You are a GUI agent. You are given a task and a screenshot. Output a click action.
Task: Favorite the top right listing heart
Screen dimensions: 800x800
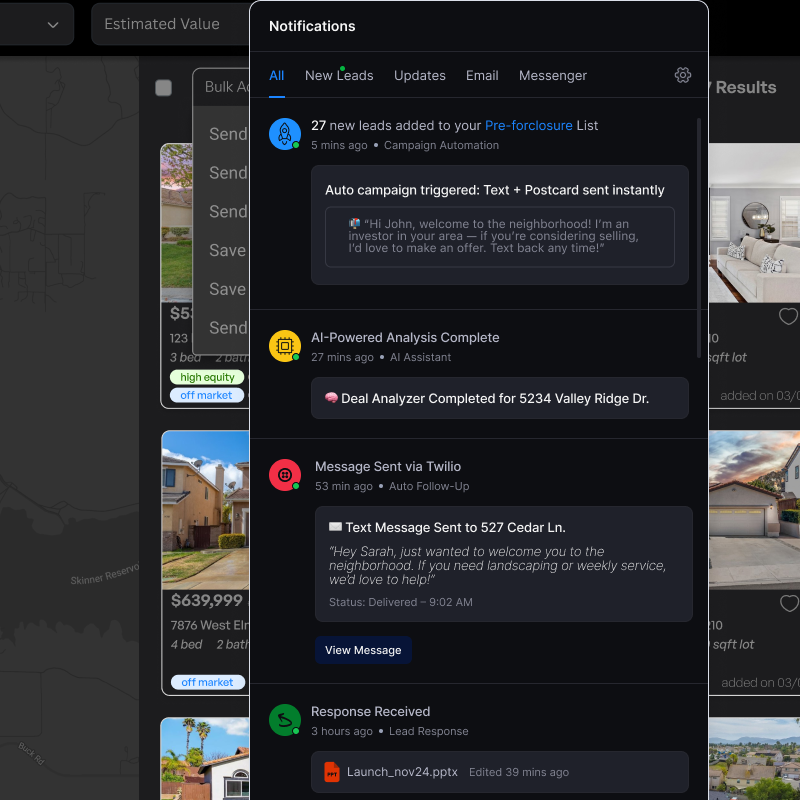[x=788, y=317]
